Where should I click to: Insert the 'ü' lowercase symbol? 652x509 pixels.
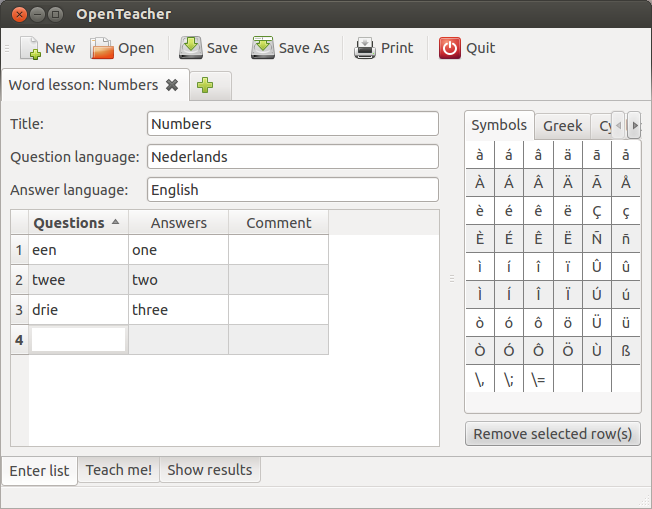pyautogui.click(x=626, y=323)
